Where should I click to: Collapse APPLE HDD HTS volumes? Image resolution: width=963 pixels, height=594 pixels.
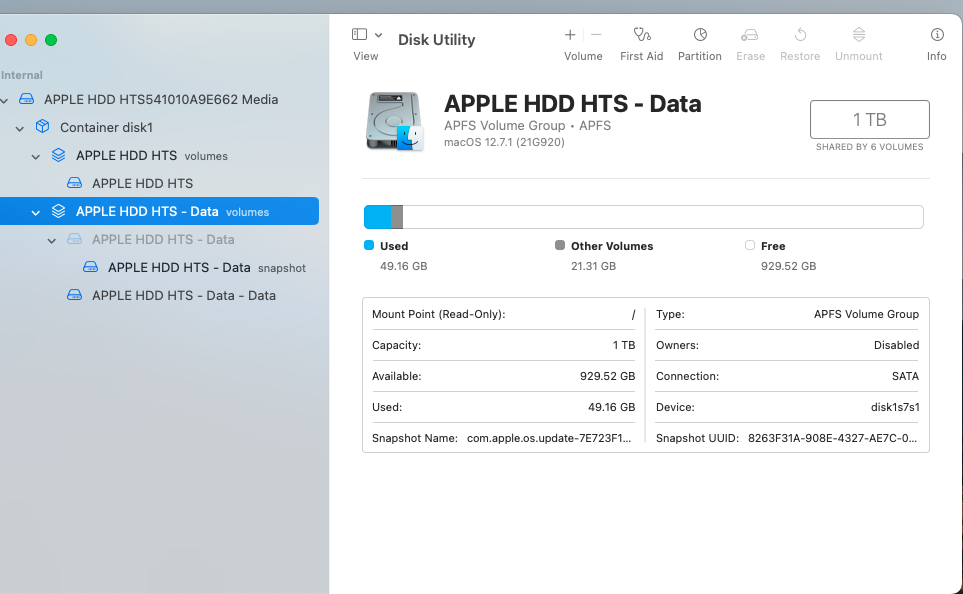(x=36, y=156)
